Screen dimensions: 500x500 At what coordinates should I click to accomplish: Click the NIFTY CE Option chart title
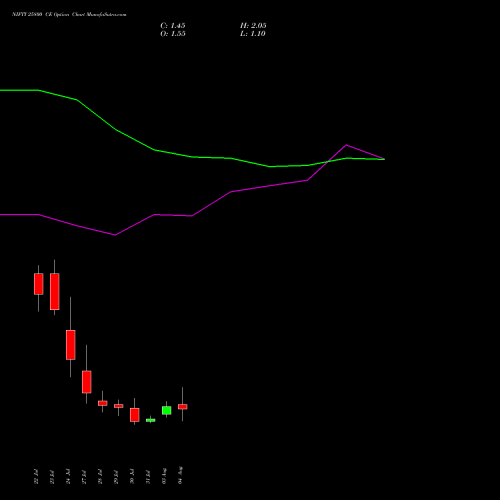69,15
